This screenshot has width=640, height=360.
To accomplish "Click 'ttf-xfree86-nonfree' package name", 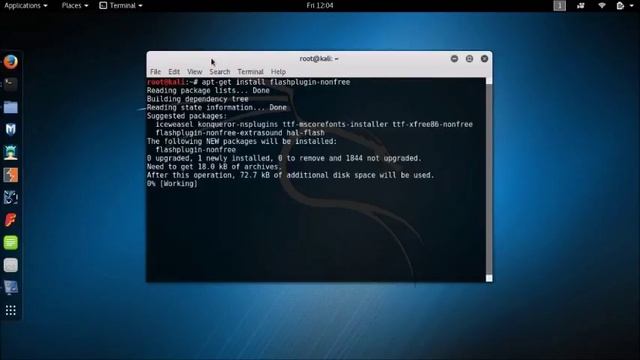I will pyautogui.click(x=433, y=124).
